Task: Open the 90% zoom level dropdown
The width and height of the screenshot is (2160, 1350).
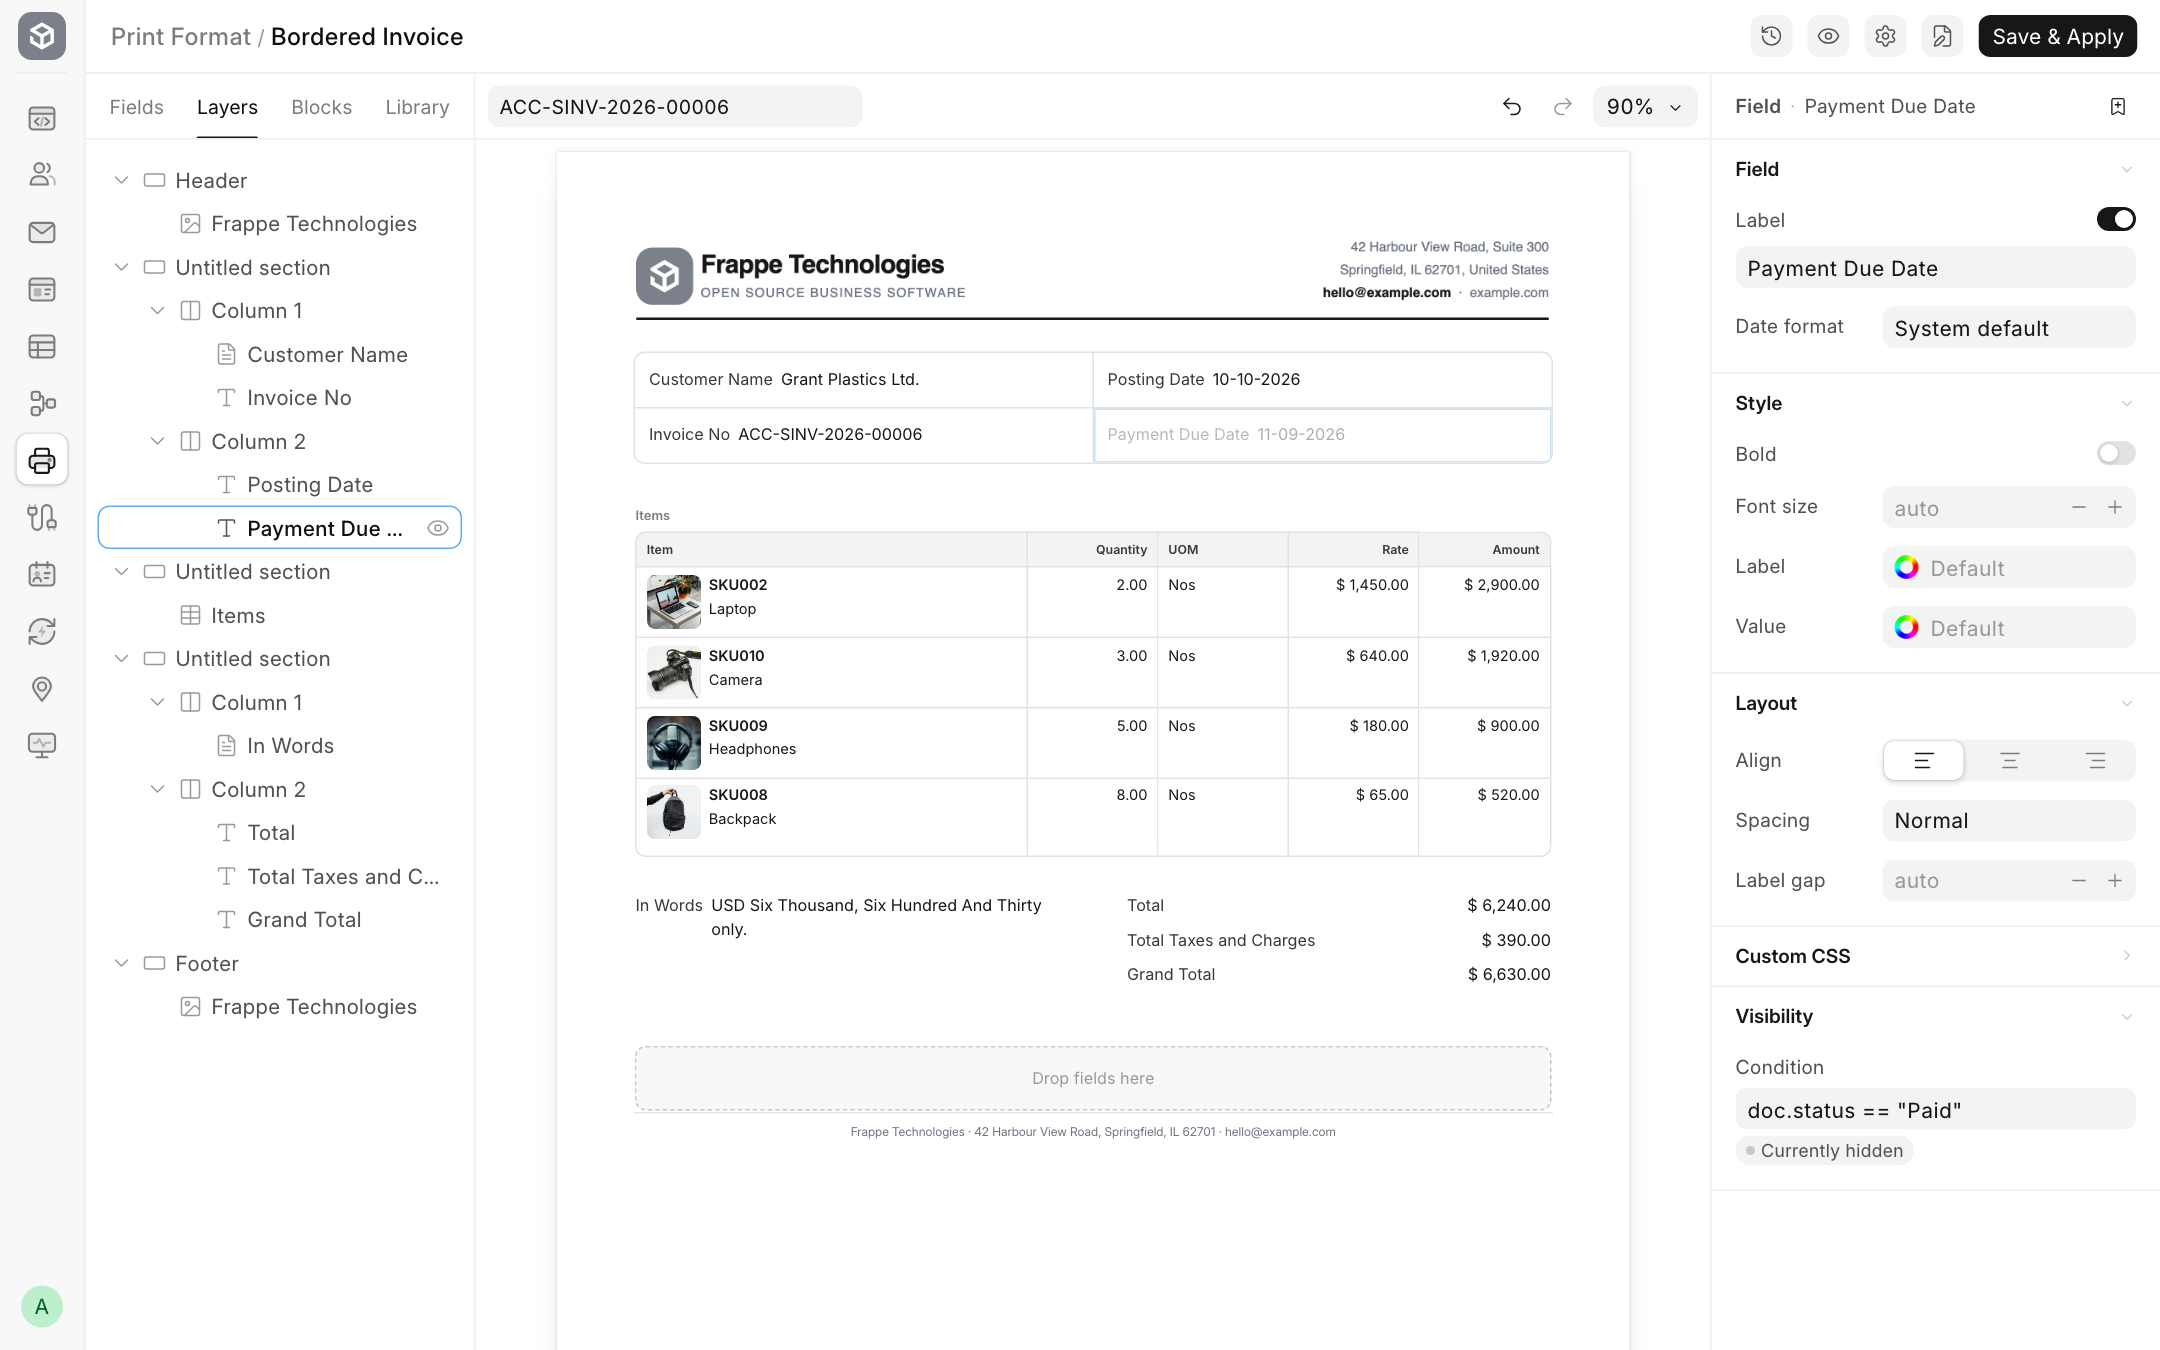Action: click(1644, 106)
